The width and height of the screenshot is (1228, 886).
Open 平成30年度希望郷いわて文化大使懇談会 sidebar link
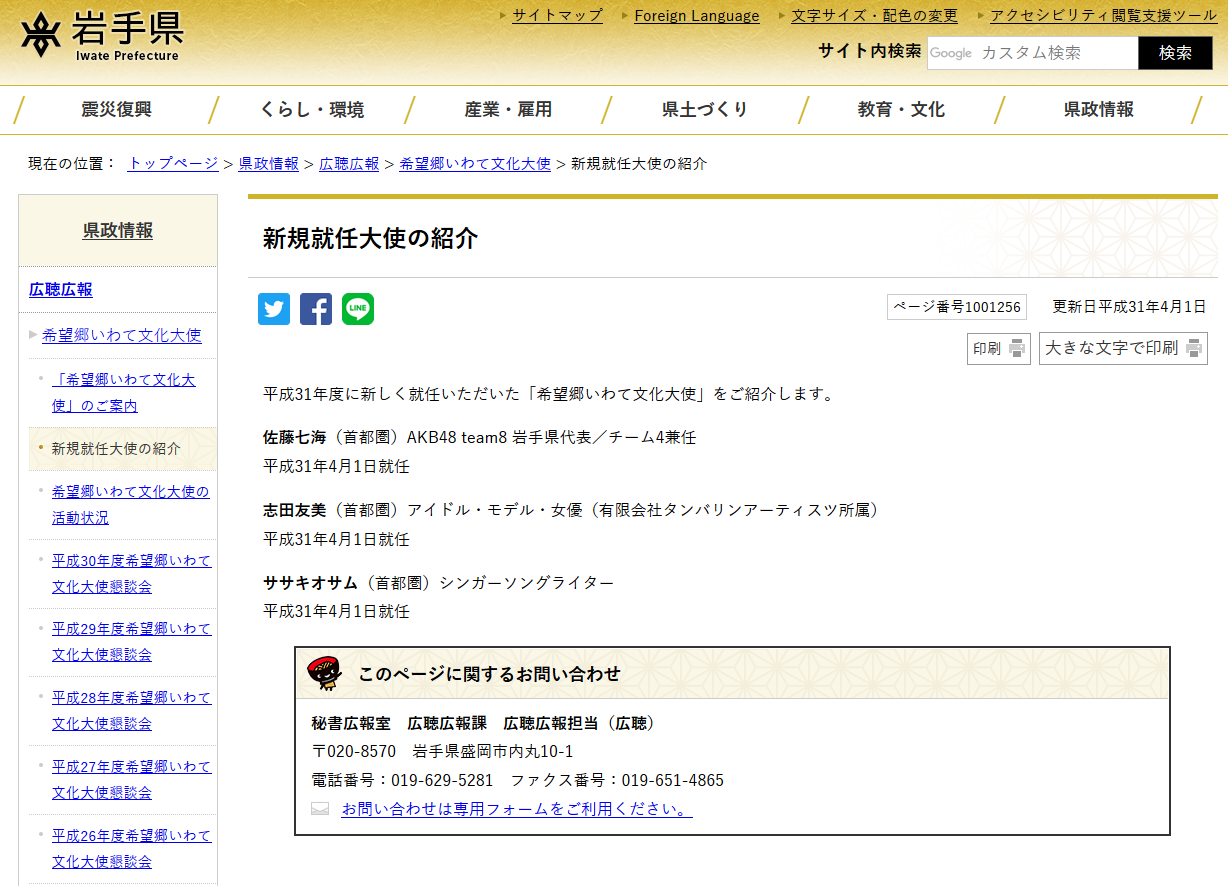(x=131, y=573)
